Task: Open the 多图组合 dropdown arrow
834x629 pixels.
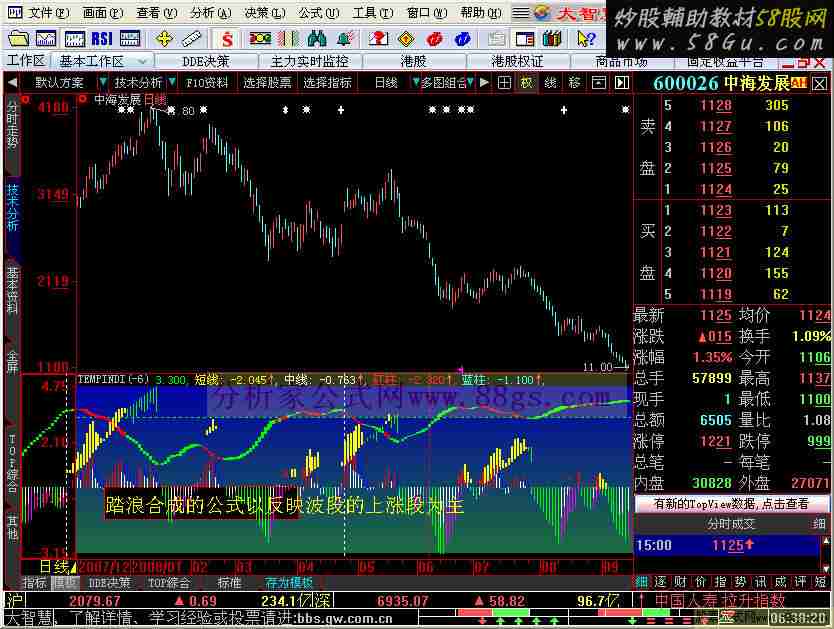Action: pyautogui.click(x=470, y=82)
